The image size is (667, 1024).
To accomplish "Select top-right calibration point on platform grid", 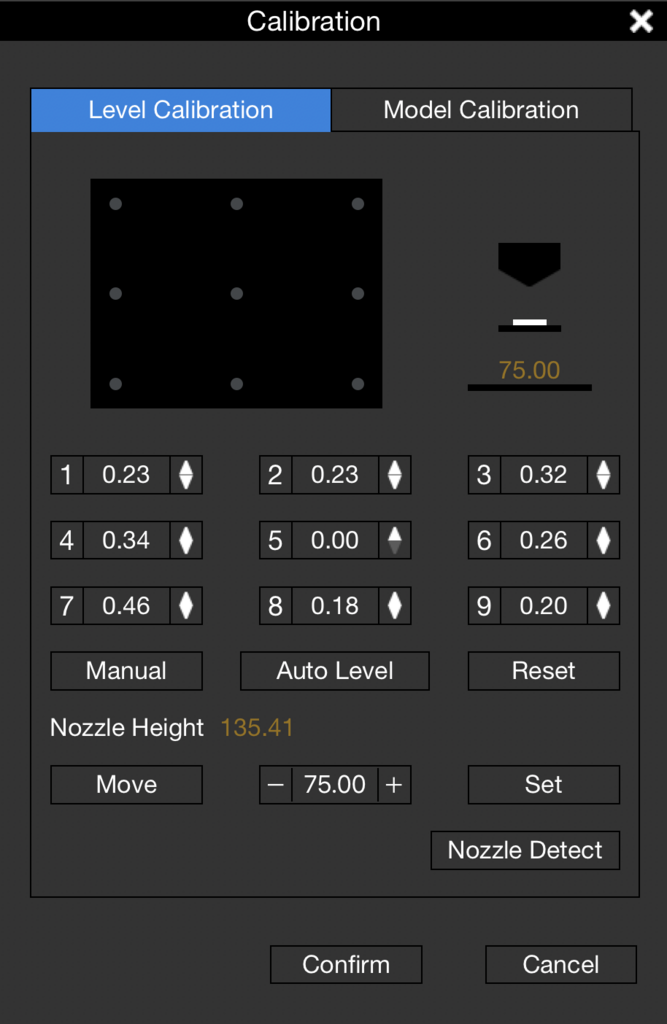I will coord(358,204).
